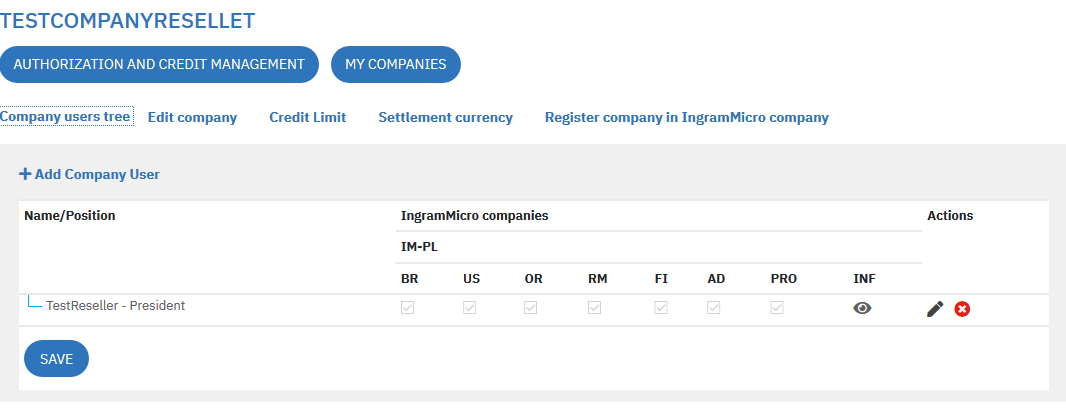The width and height of the screenshot is (1066, 417).
Task: Select the TestReseller - President tree node
Action: (x=116, y=306)
